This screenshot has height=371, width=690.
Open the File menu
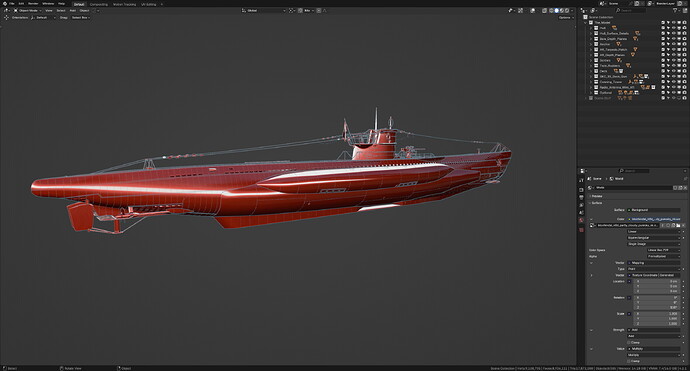[x=12, y=4]
